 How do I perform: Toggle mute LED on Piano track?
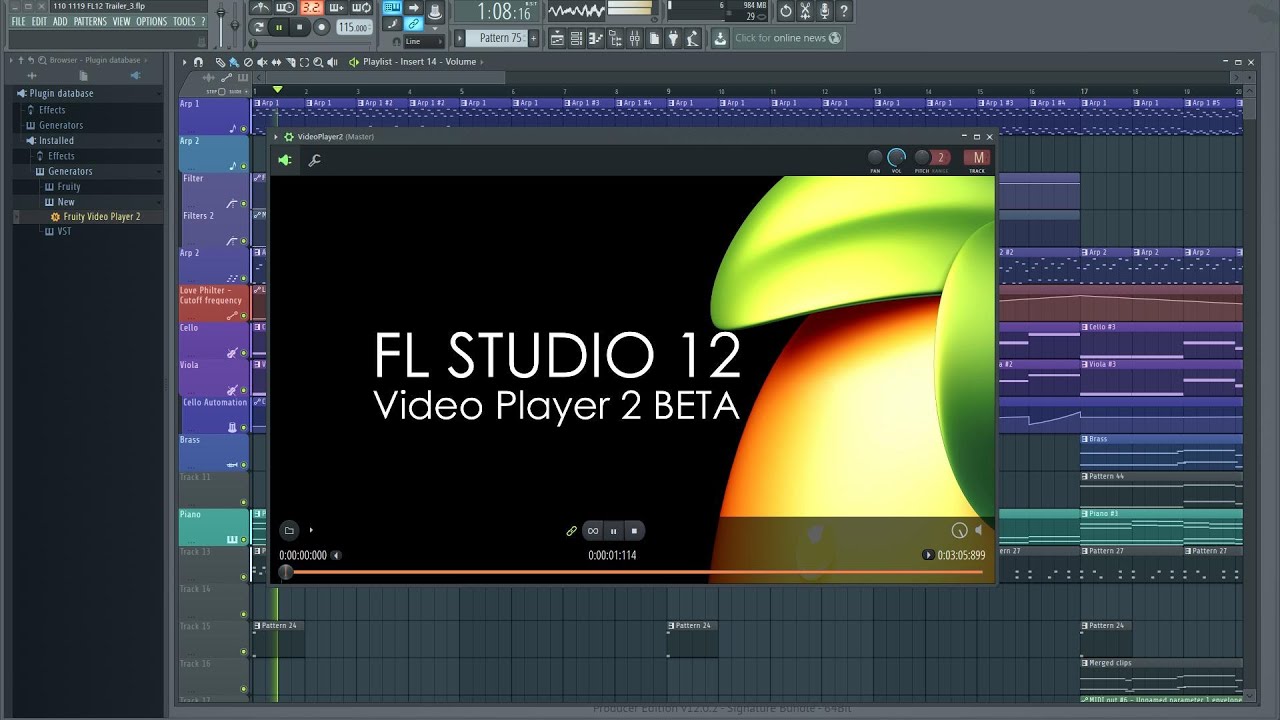pos(243,540)
